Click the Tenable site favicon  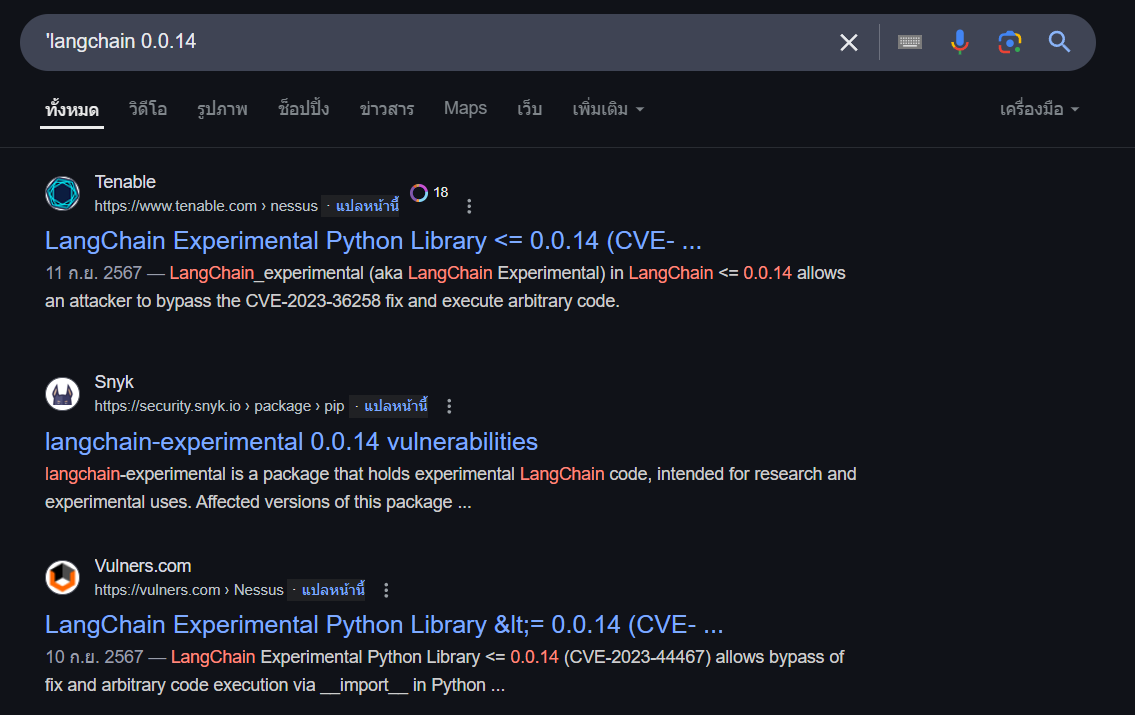tap(63, 193)
